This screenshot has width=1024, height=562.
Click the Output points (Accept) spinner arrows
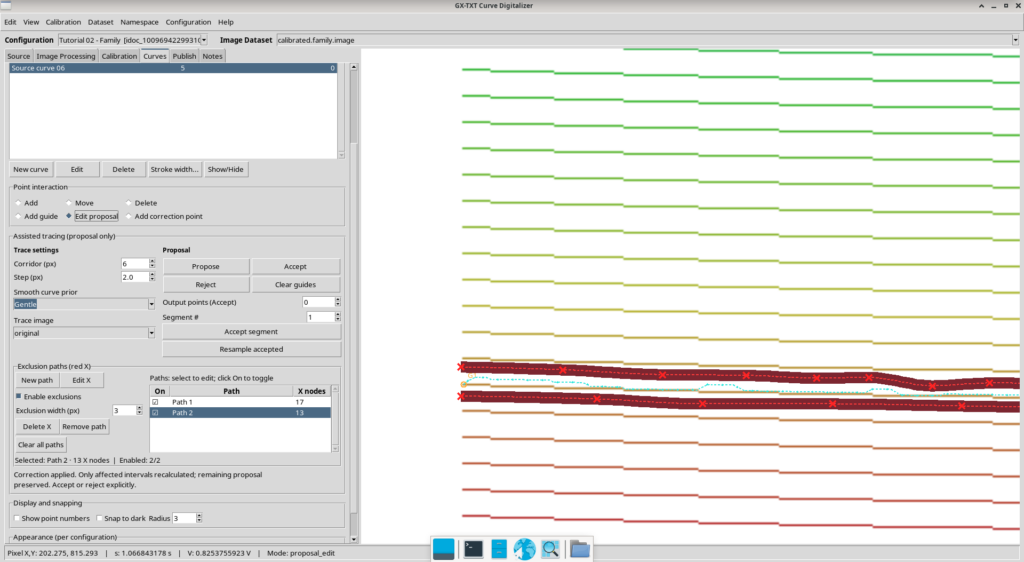tap(338, 302)
